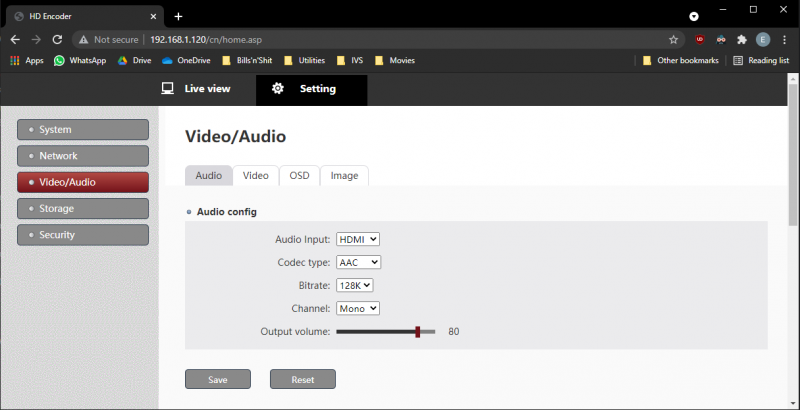This screenshot has width=800, height=410.
Task: Click the tab search dropdown circle icon
Action: (694, 16)
